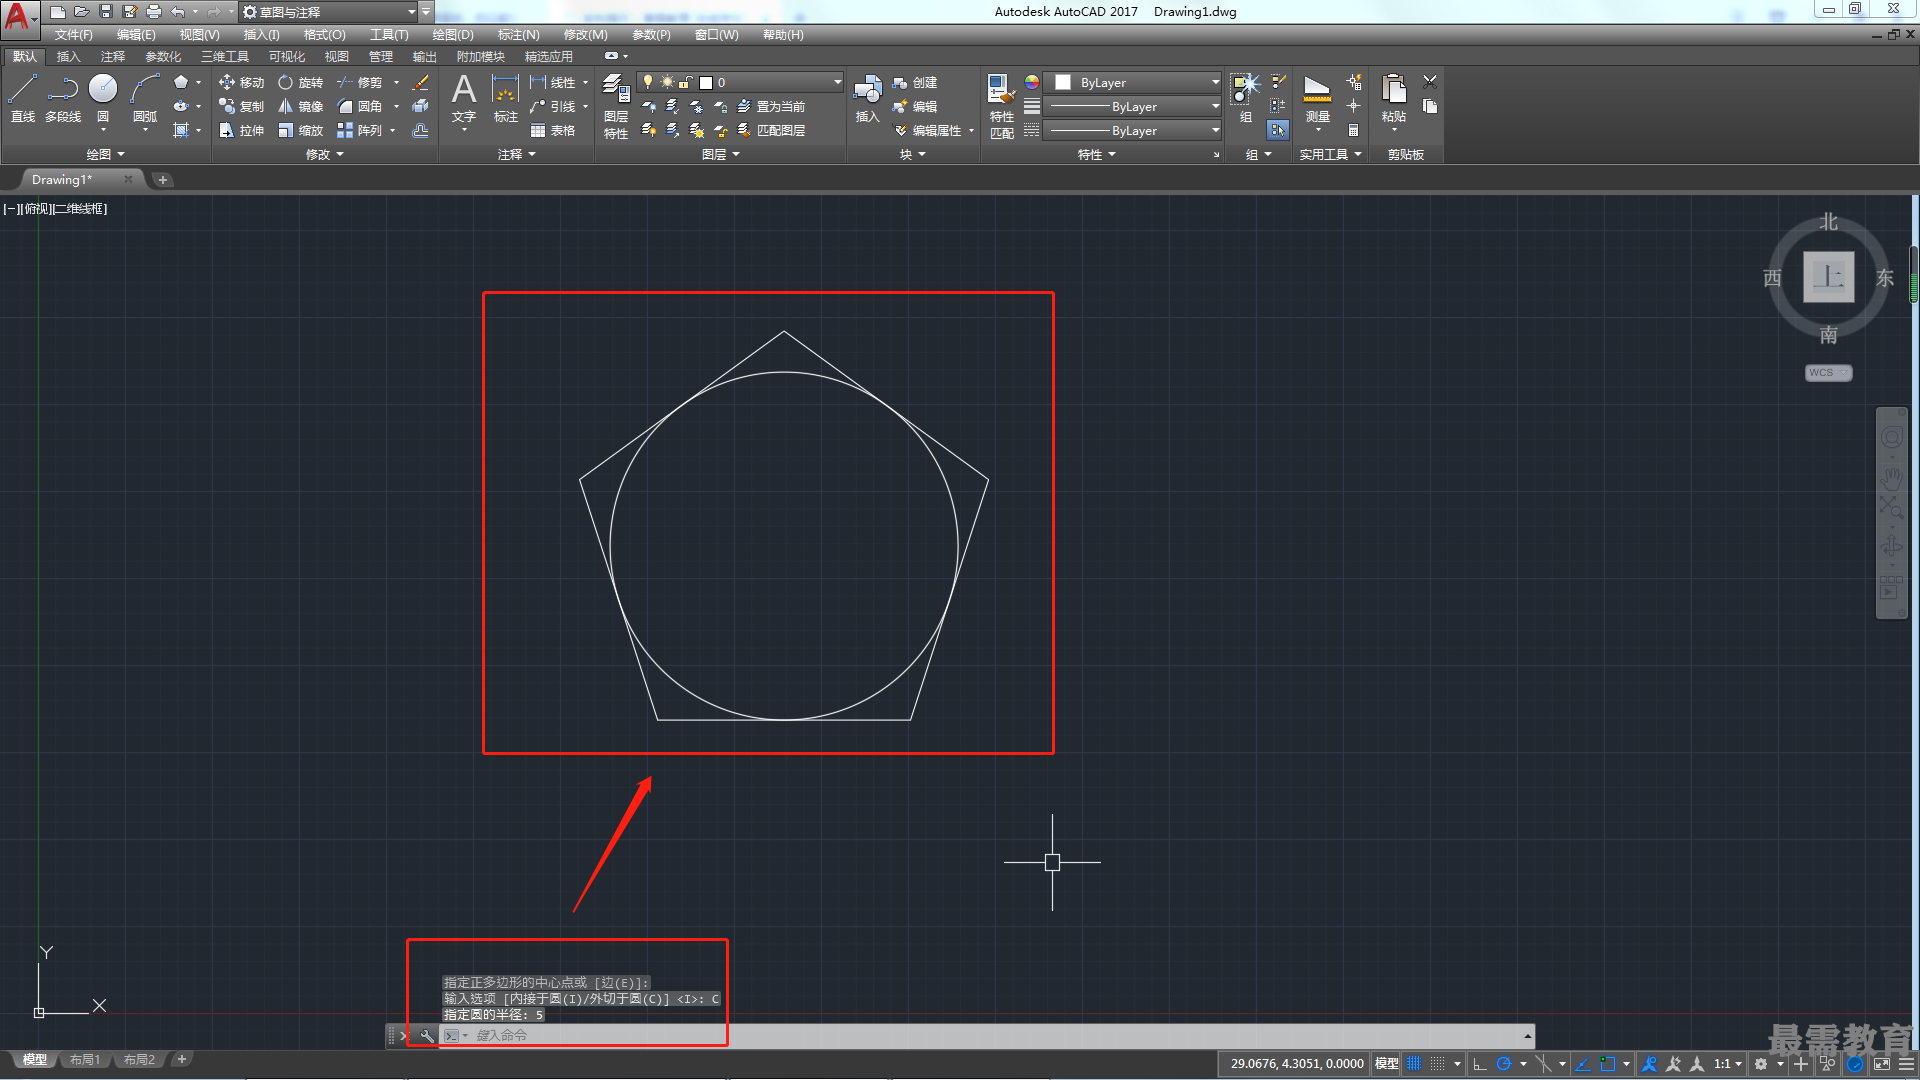
Task: Expand the 绘图 panel
Action: click(105, 154)
